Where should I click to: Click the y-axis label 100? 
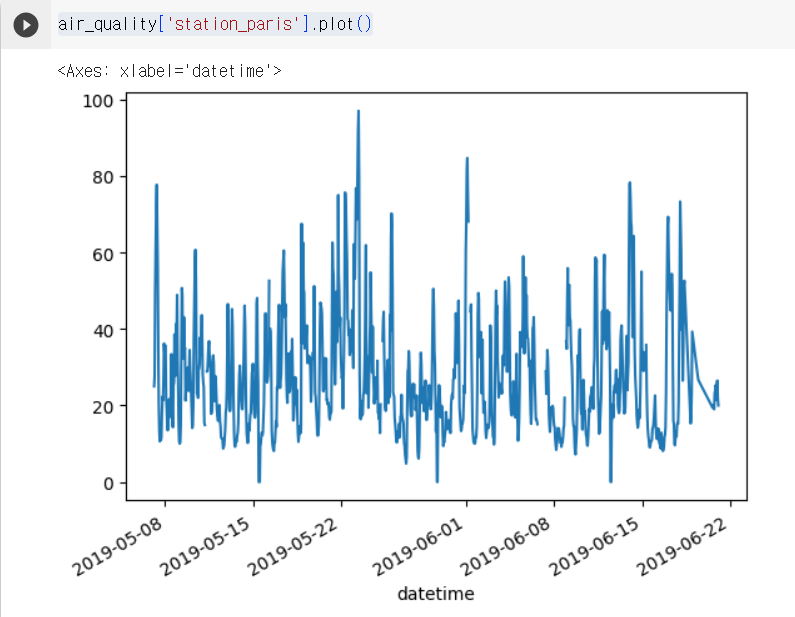click(x=98, y=101)
